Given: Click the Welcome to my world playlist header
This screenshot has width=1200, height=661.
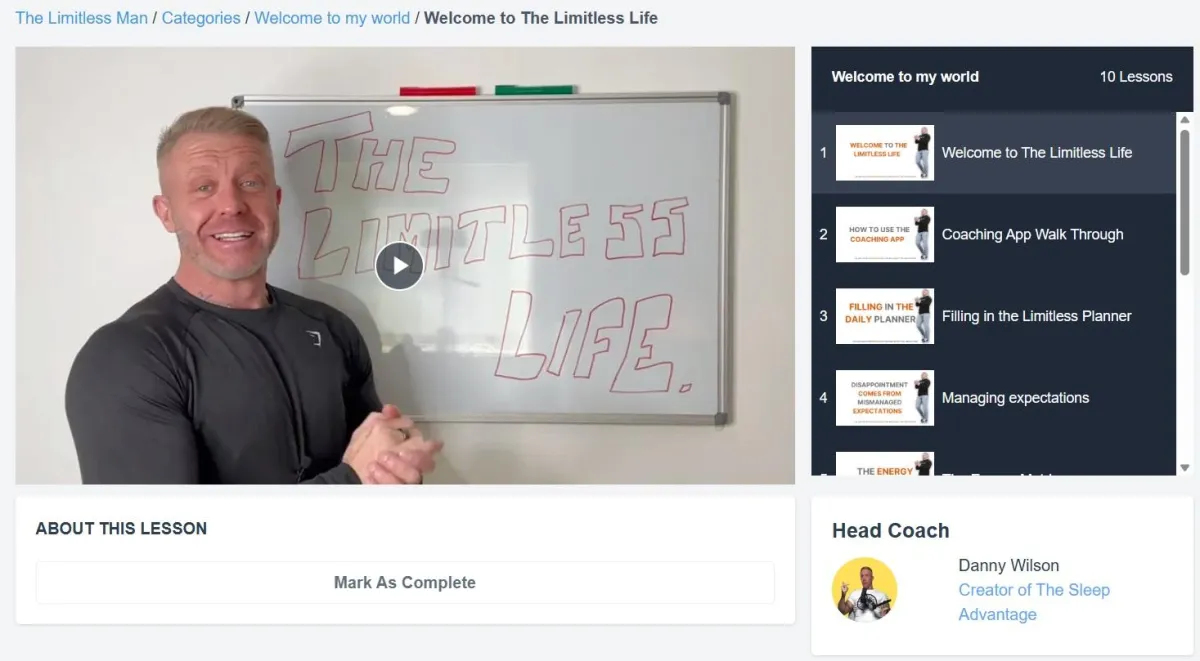Looking at the screenshot, I should point(1002,77).
